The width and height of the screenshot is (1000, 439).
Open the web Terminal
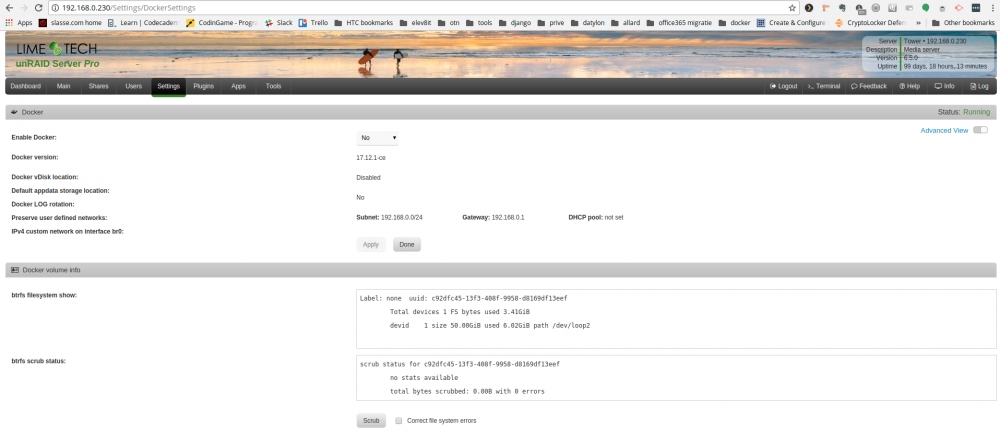pyautogui.click(x=823, y=86)
